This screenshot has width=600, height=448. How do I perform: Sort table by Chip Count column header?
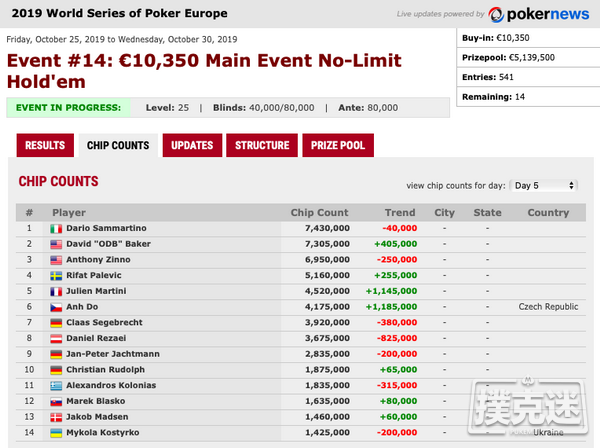[319, 212]
